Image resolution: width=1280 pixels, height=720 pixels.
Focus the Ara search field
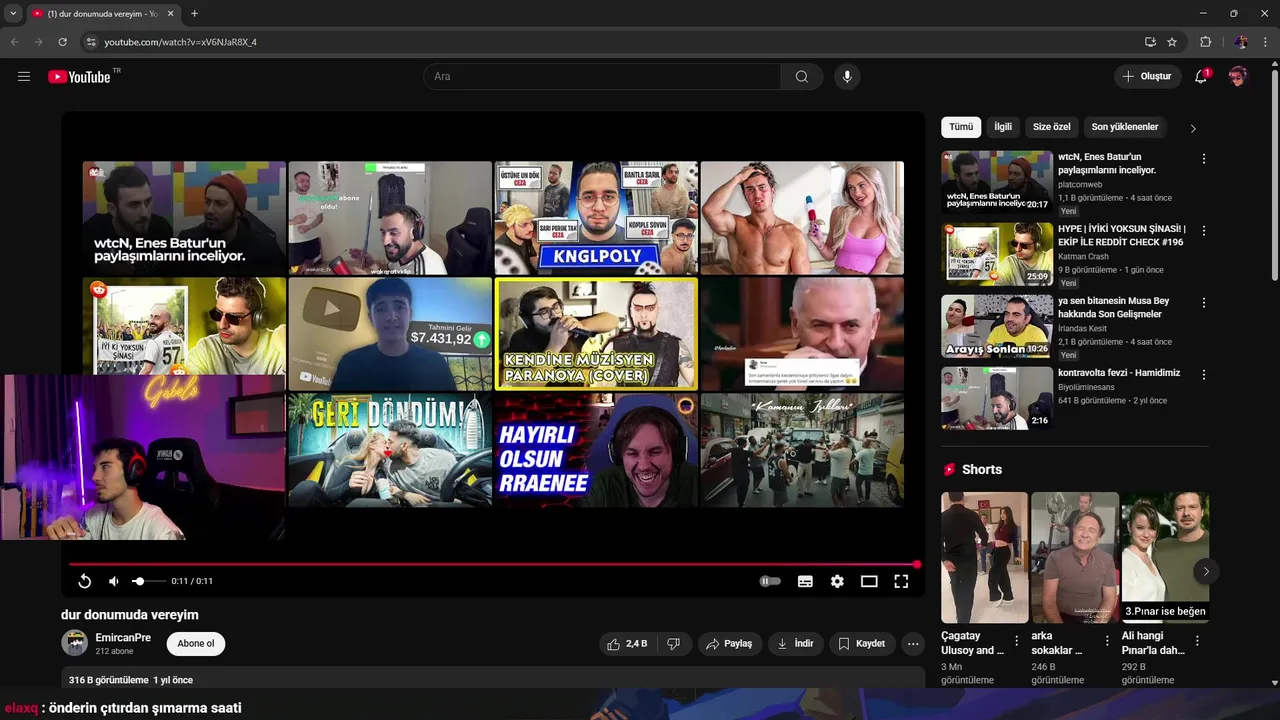[x=602, y=76]
